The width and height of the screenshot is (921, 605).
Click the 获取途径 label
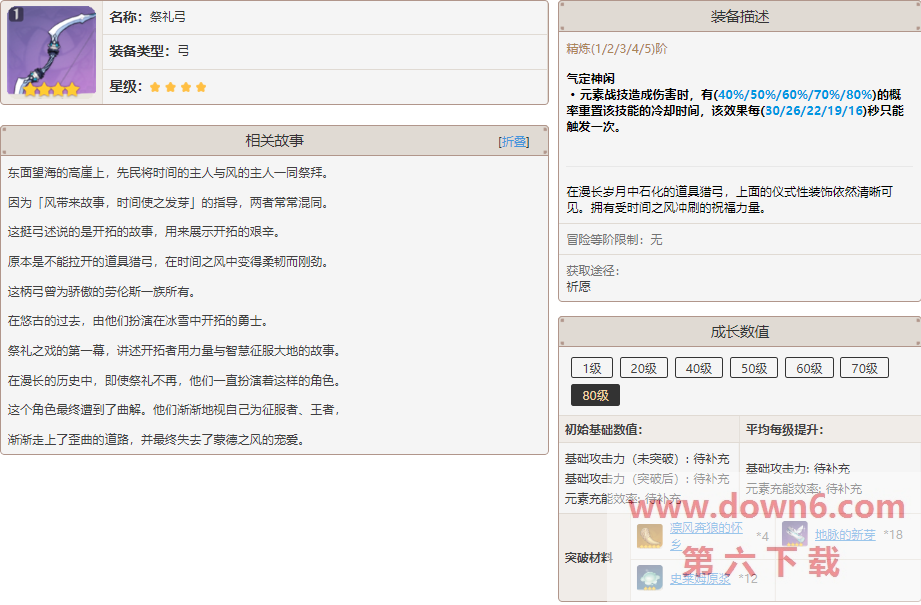pyautogui.click(x=593, y=271)
